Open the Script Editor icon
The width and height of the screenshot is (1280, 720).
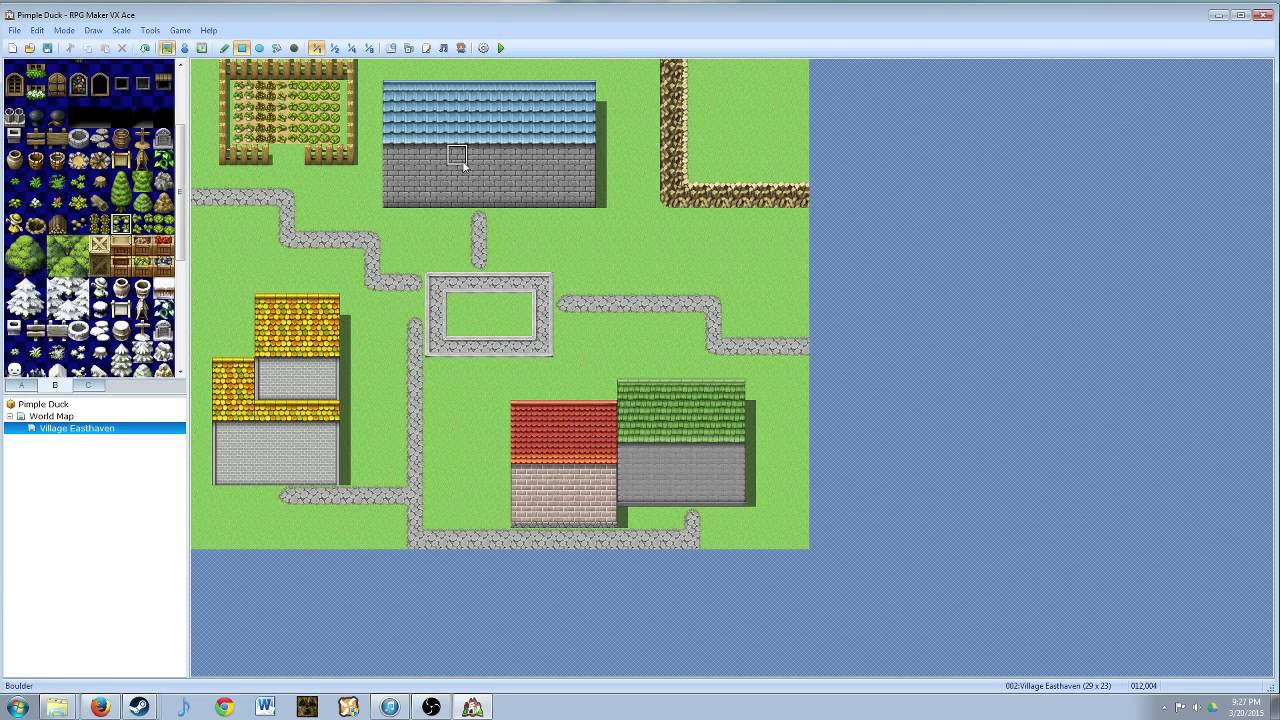pos(426,48)
